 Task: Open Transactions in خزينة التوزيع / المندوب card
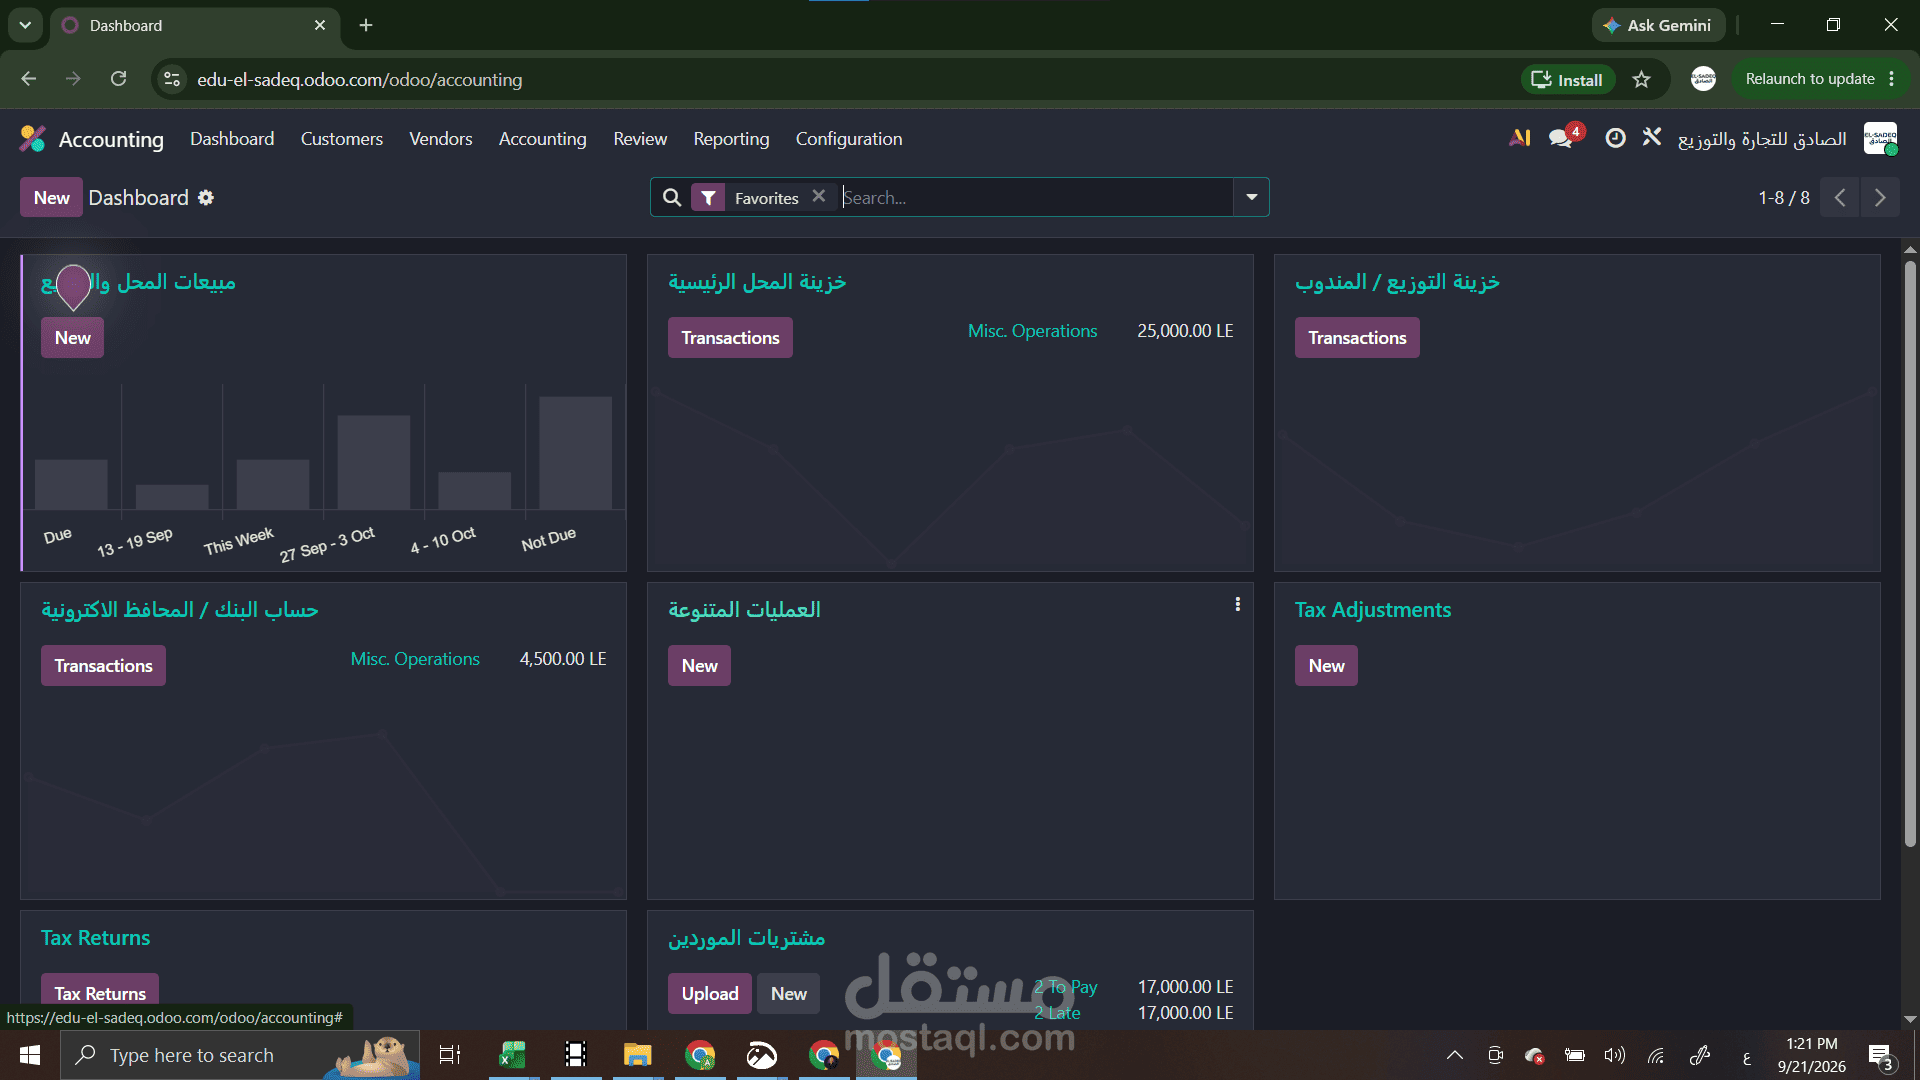coord(1357,338)
